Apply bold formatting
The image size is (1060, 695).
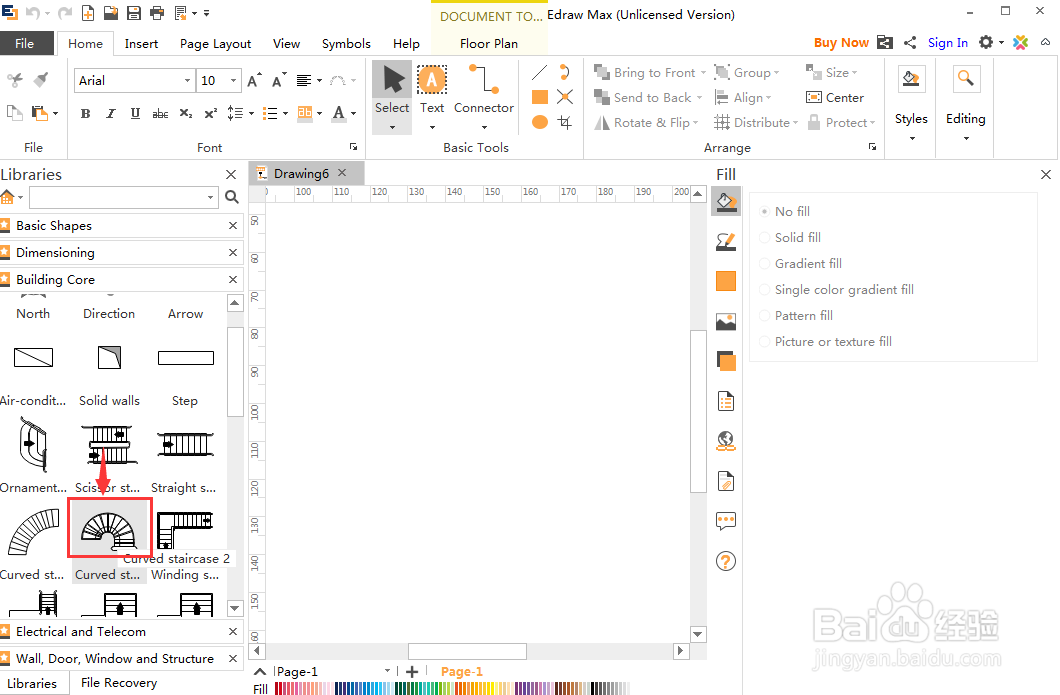click(85, 114)
